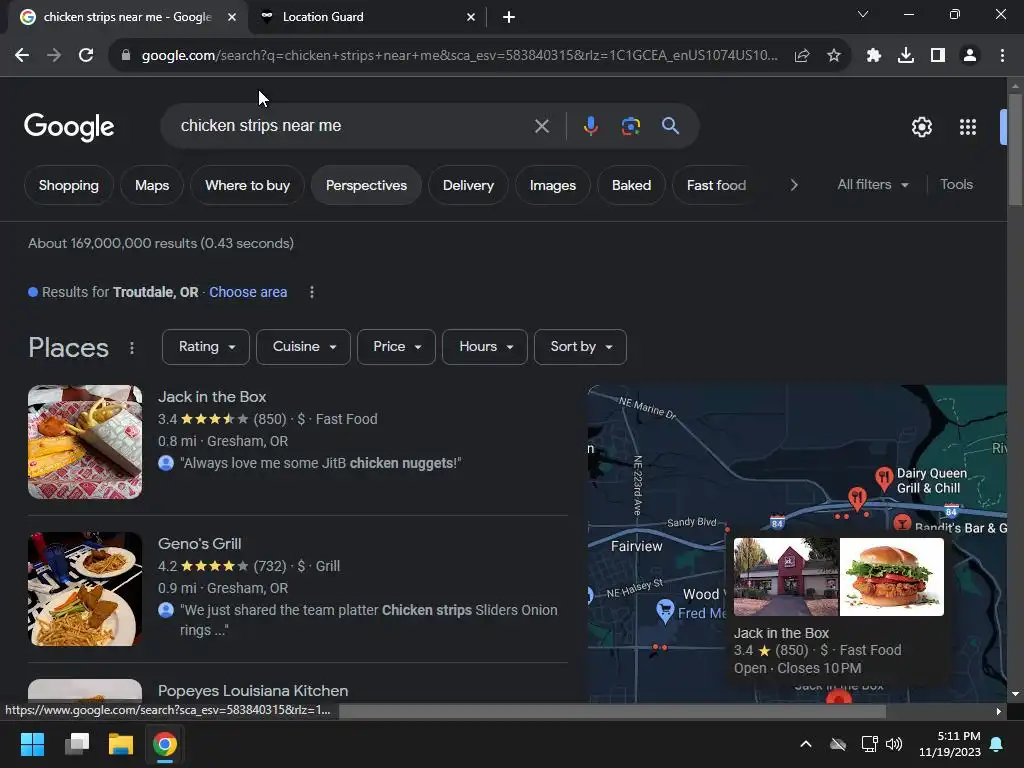
Task: Open the Hours filter dropdown
Action: point(485,347)
